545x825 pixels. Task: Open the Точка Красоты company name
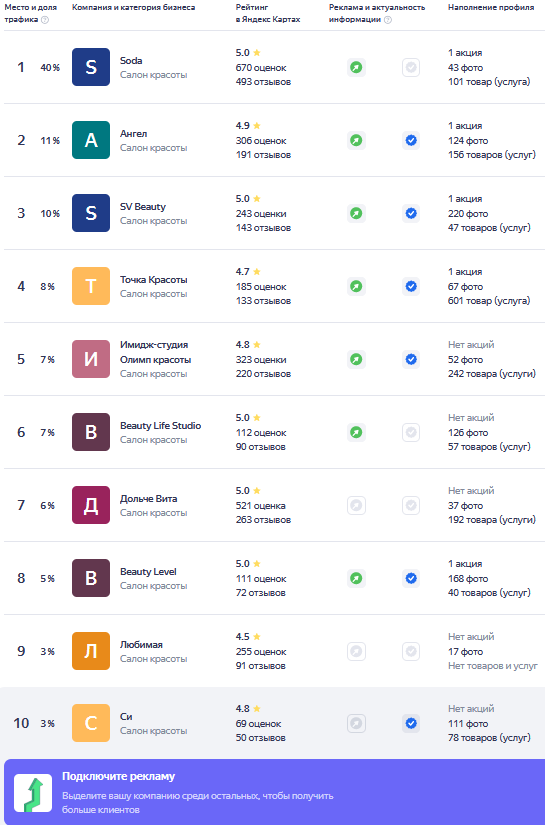[x=154, y=279]
